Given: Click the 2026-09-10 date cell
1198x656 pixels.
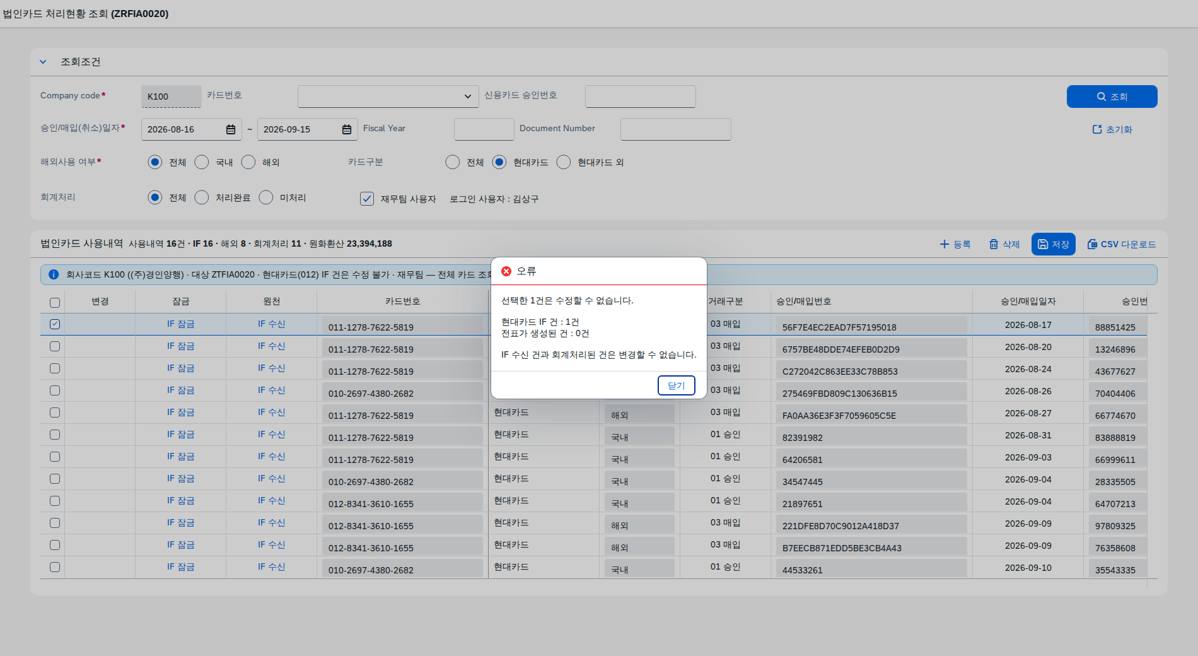Looking at the screenshot, I should click(x=1028, y=568).
